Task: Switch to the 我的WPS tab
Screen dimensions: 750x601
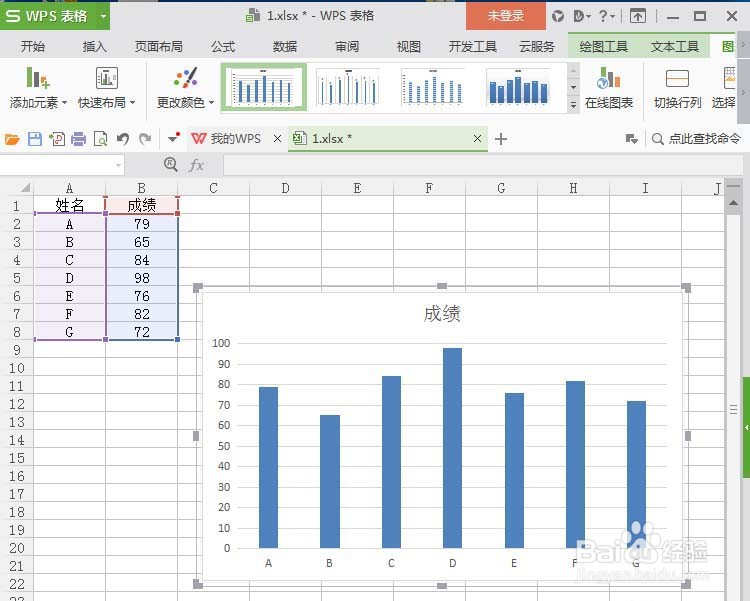Action: pos(226,139)
